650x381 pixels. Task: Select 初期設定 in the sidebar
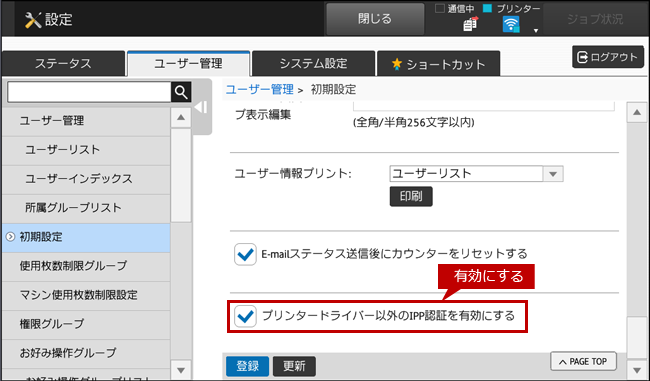(86, 237)
